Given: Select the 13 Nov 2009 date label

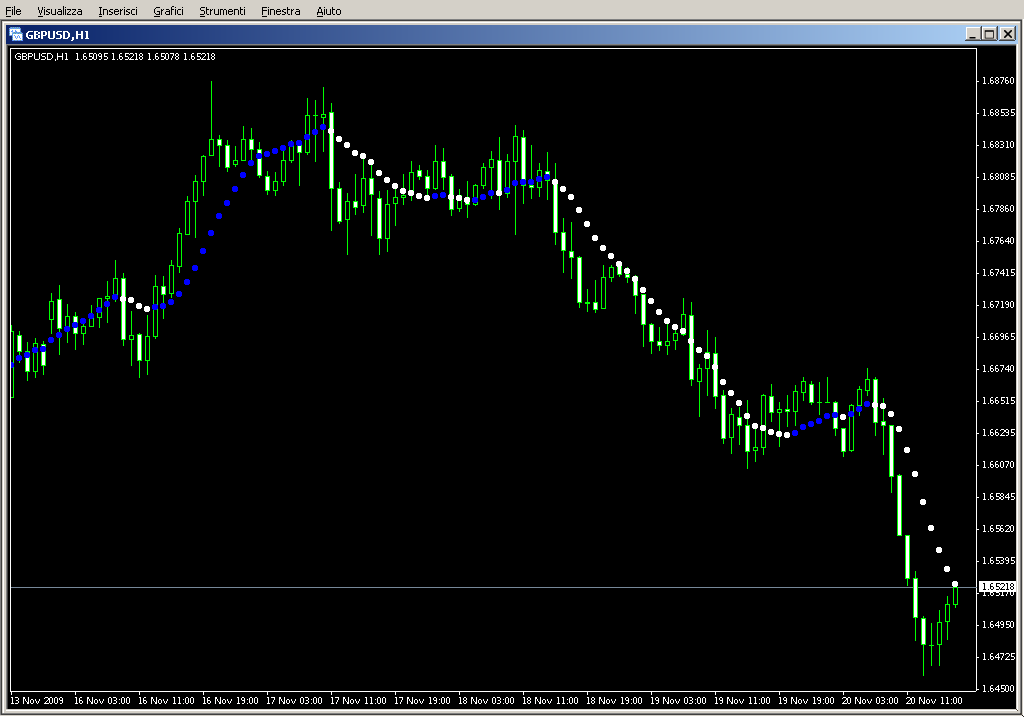Looking at the screenshot, I should tap(36, 701).
